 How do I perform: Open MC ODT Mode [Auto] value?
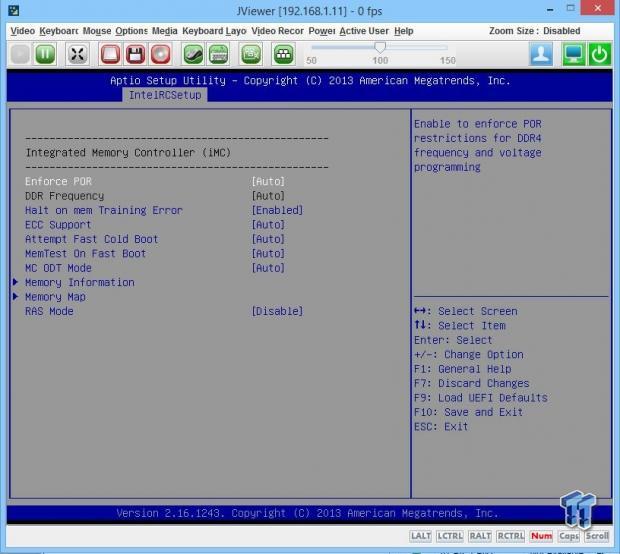pyautogui.click(x=268, y=268)
